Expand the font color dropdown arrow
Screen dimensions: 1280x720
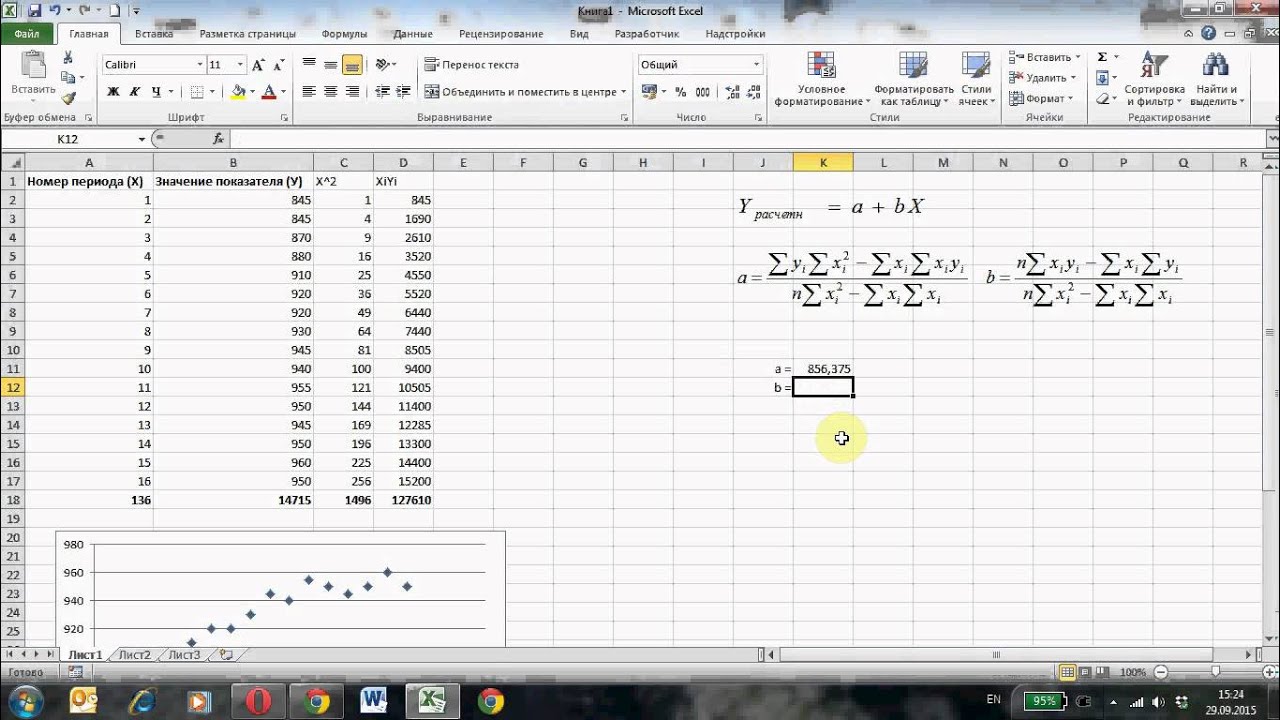coord(283,92)
